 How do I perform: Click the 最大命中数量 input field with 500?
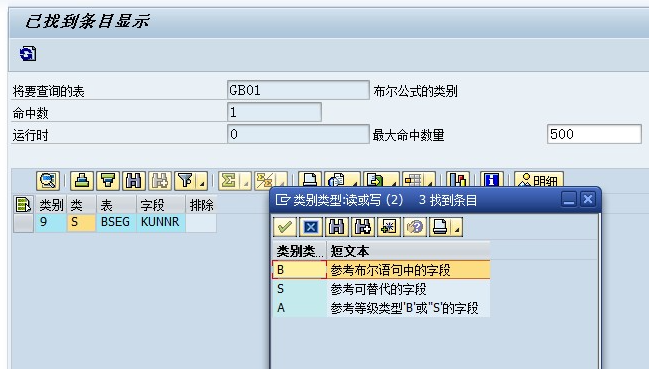[594, 134]
